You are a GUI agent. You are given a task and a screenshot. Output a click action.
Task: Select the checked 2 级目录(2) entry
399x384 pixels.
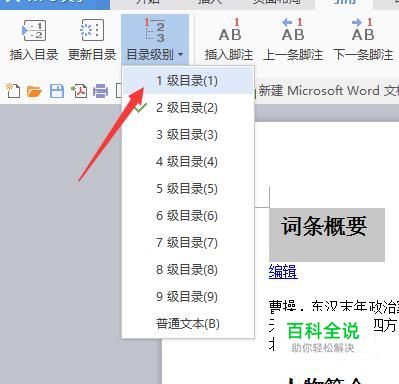[x=188, y=108]
